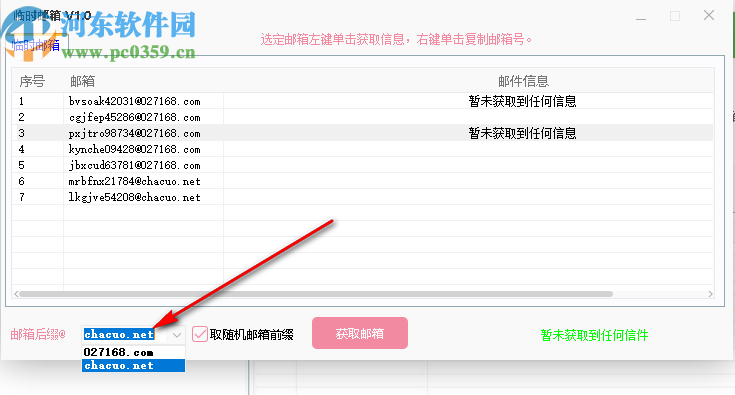This screenshot has height=395, width=735.
Task: Click the green status text 暂未获取到任何信件
Action: [x=594, y=335]
